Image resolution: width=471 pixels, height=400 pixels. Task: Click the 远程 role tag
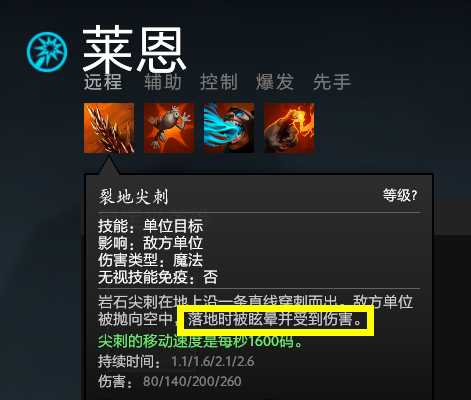pyautogui.click(x=103, y=82)
